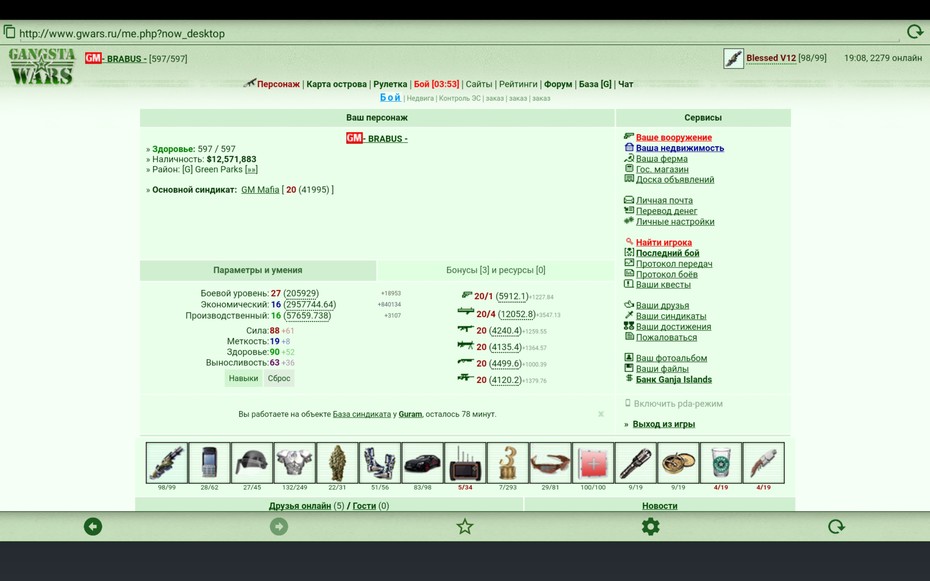
Task: Switch to Бонусы [3] и ресурсы [0] tab
Action: 496,270
